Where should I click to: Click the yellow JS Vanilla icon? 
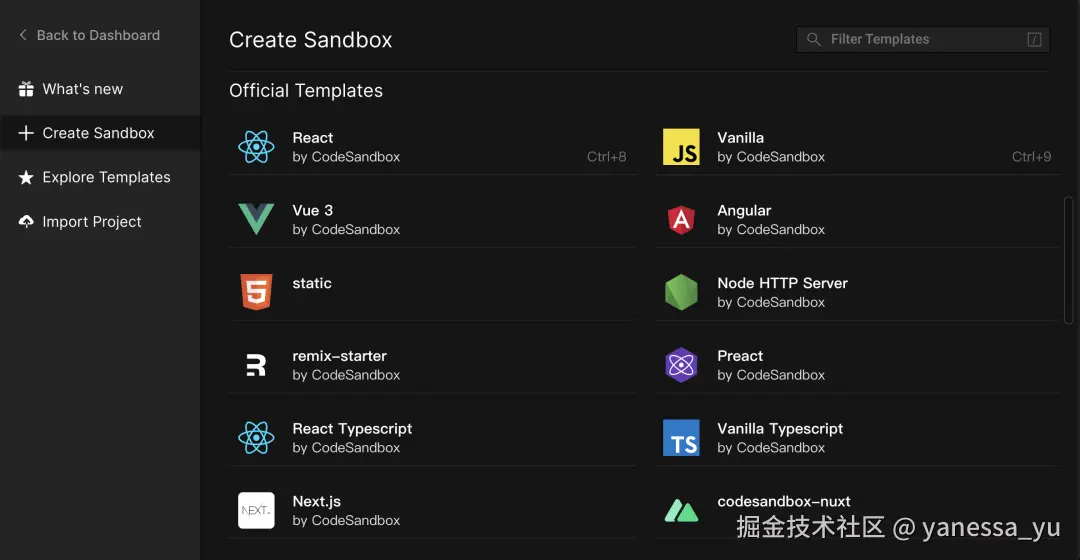tap(681, 148)
